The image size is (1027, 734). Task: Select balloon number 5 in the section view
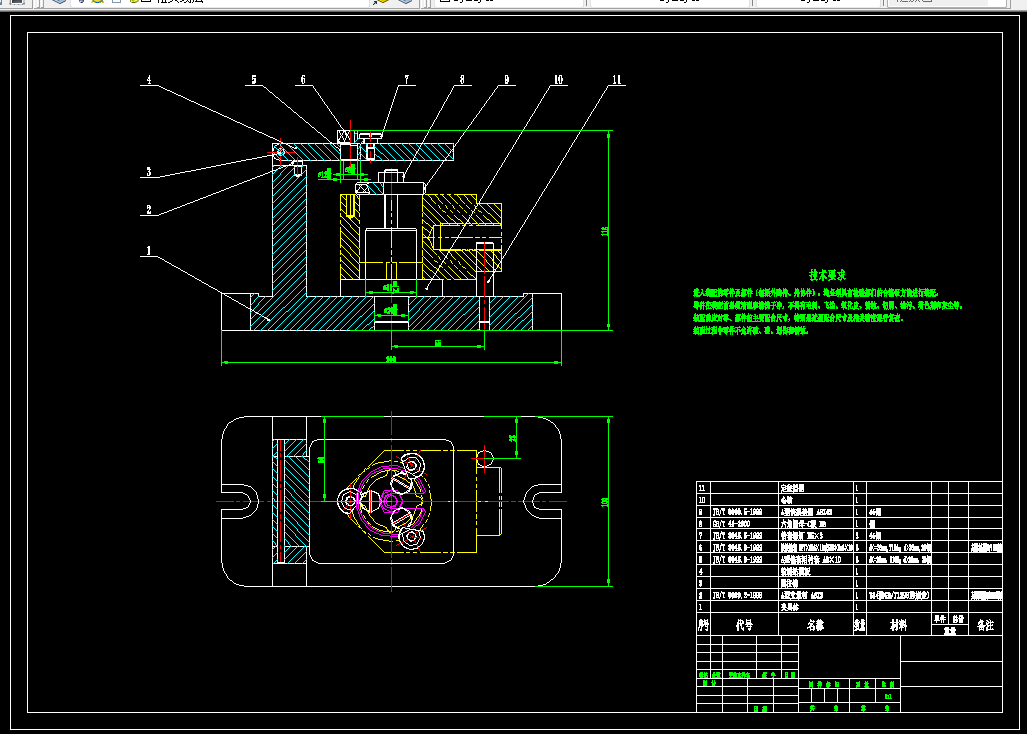254,79
